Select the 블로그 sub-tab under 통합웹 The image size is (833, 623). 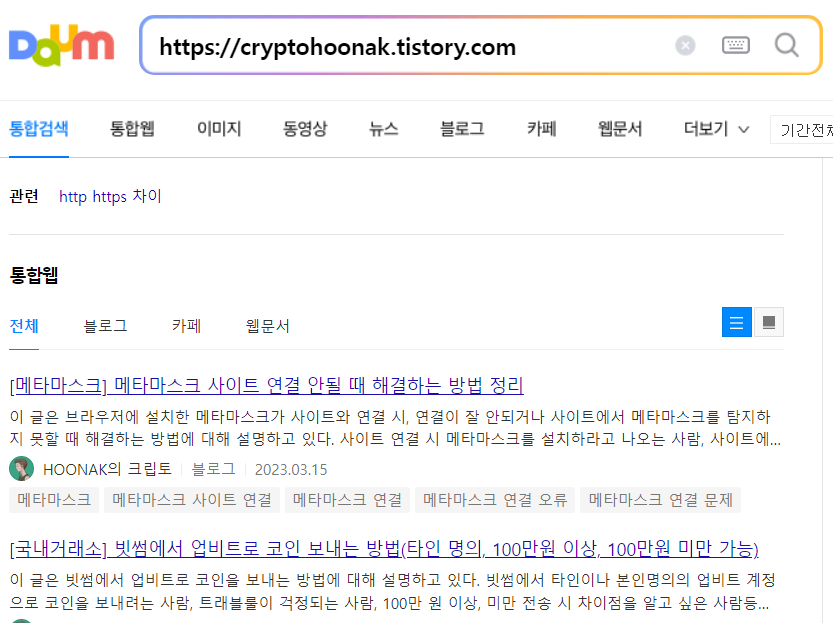click(x=105, y=326)
